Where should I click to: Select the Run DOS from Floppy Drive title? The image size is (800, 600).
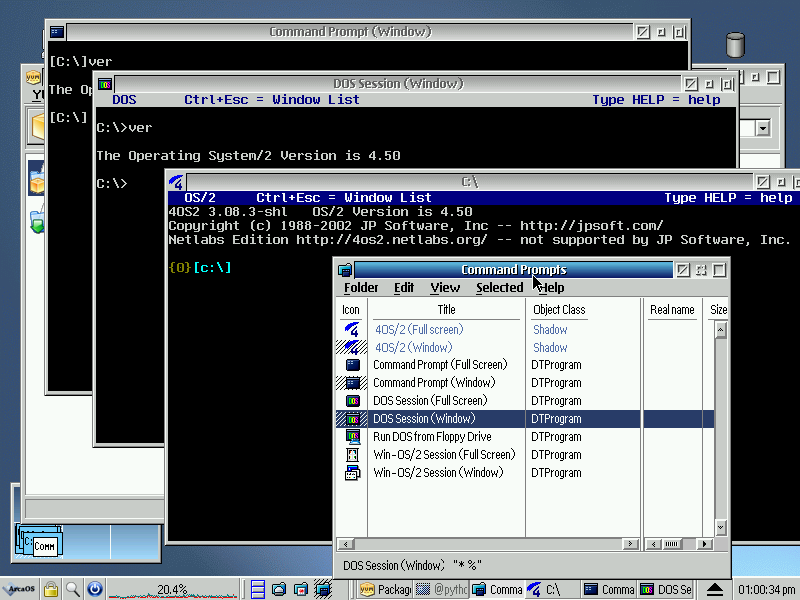[x=432, y=437]
